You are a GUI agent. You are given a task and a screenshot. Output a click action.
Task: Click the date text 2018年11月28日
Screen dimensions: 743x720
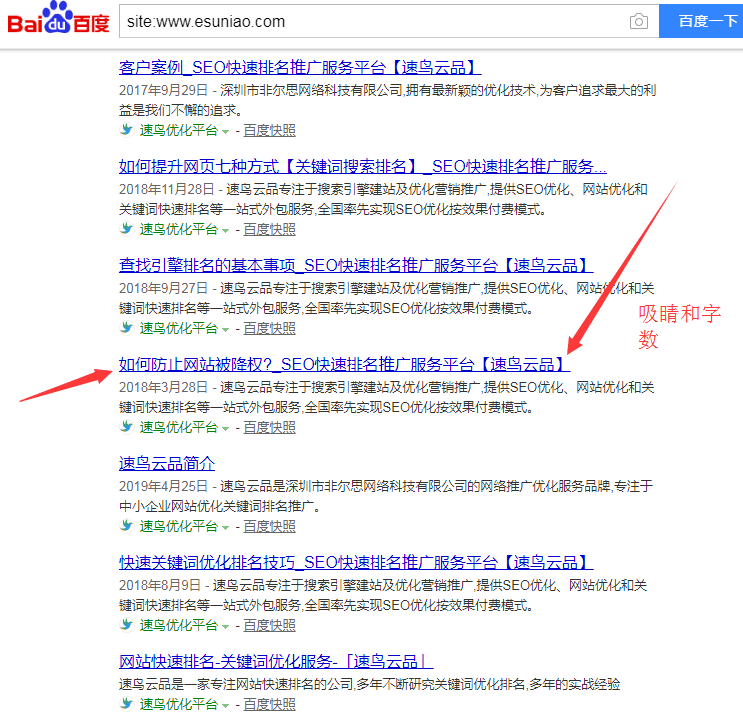coord(167,189)
